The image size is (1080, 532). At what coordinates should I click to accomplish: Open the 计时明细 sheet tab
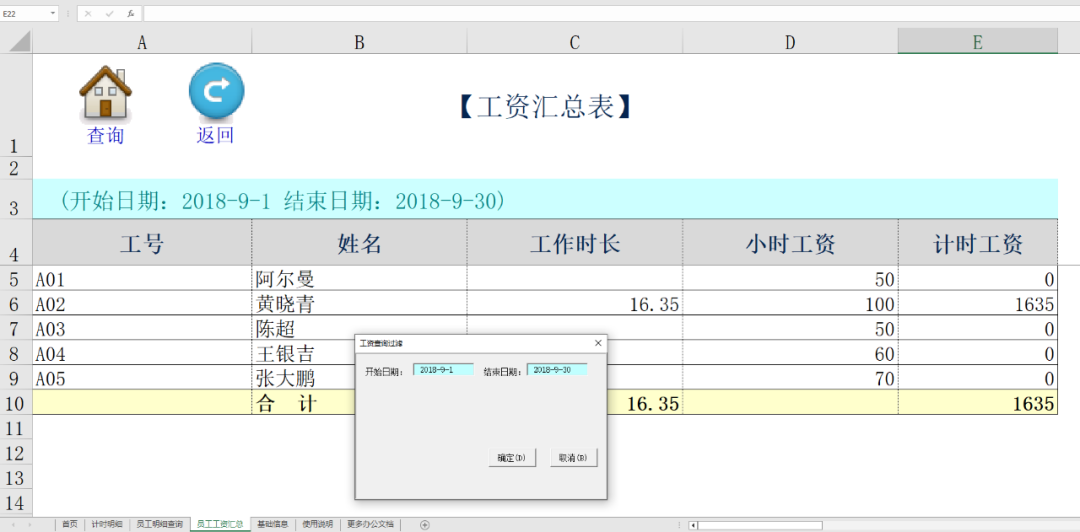click(107, 524)
